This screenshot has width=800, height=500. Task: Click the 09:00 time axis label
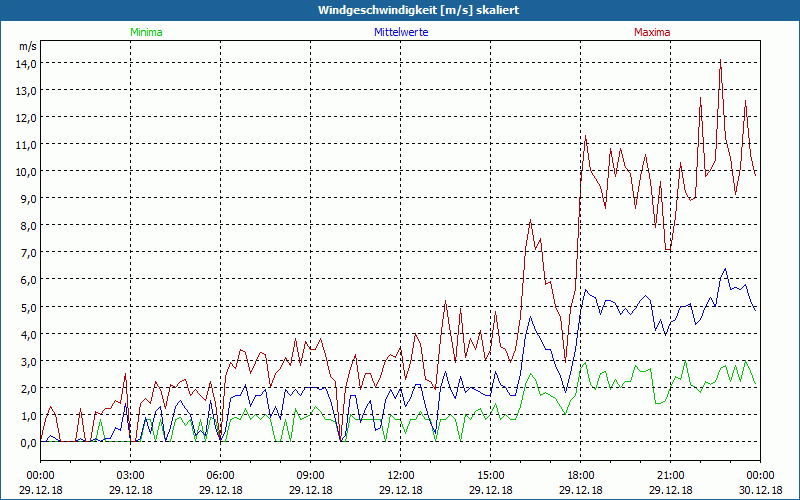[x=310, y=476]
